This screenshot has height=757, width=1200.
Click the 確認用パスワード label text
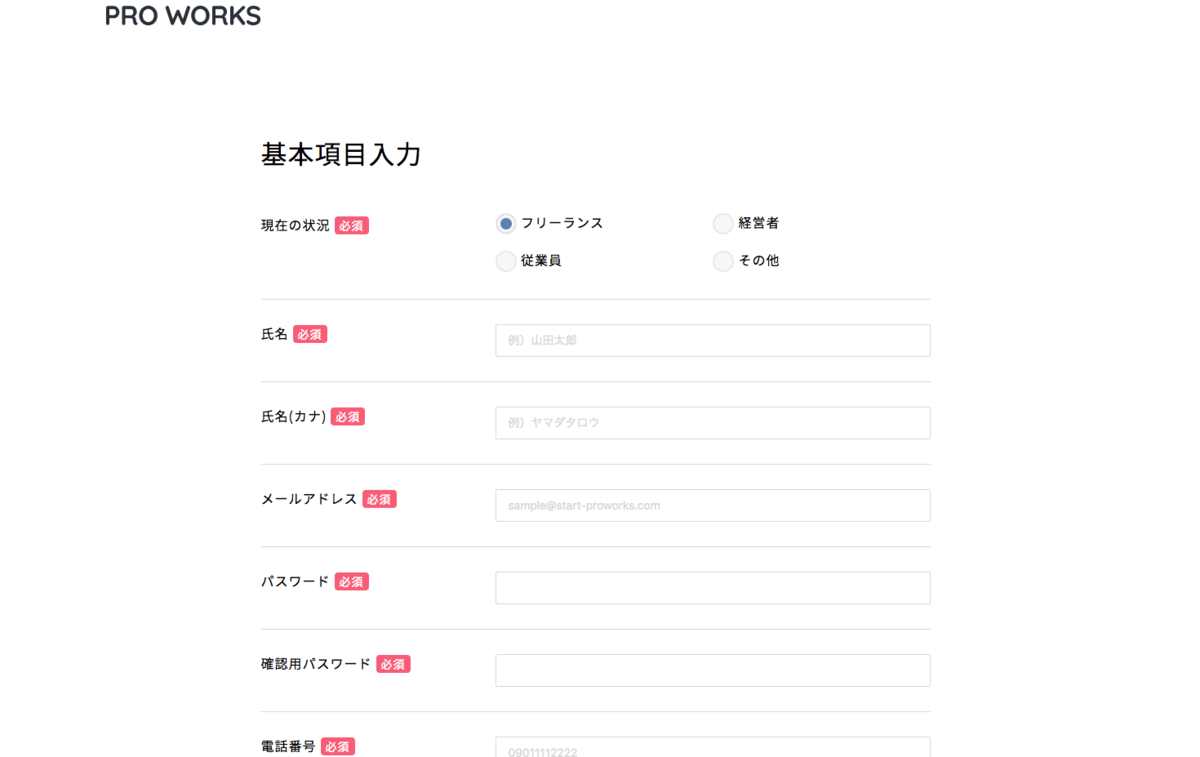coord(316,664)
